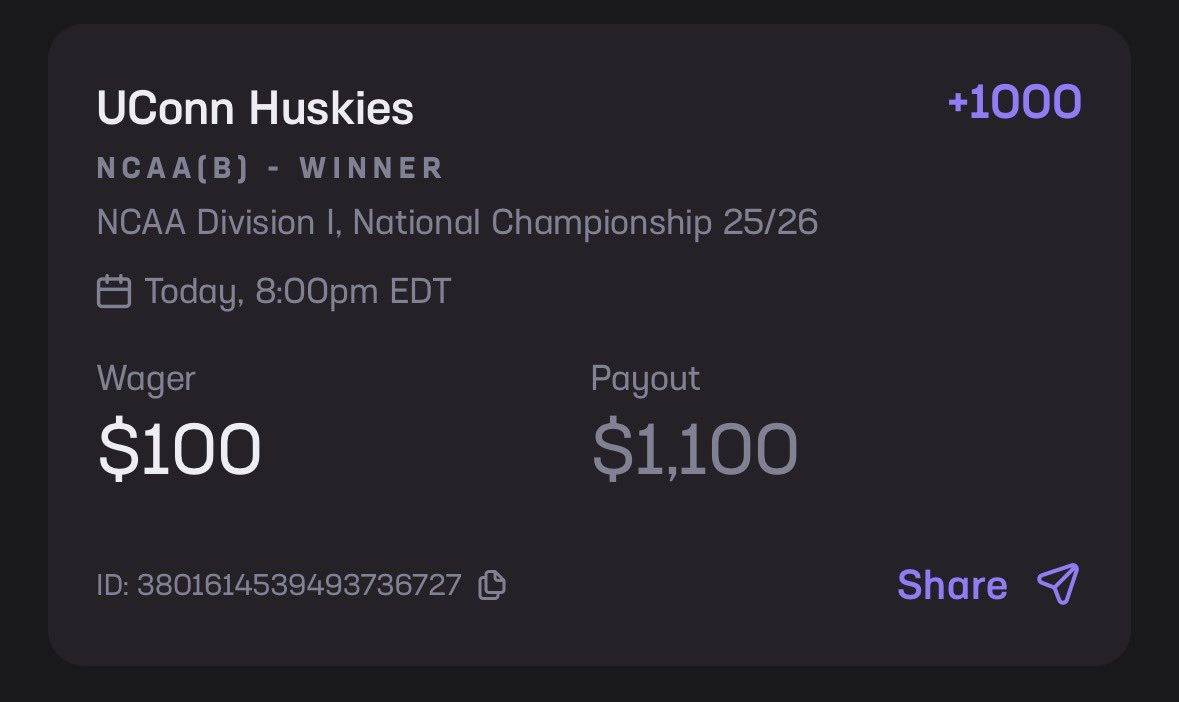Copy the bet ID to clipboard
This screenshot has width=1179, height=702.
(x=491, y=585)
